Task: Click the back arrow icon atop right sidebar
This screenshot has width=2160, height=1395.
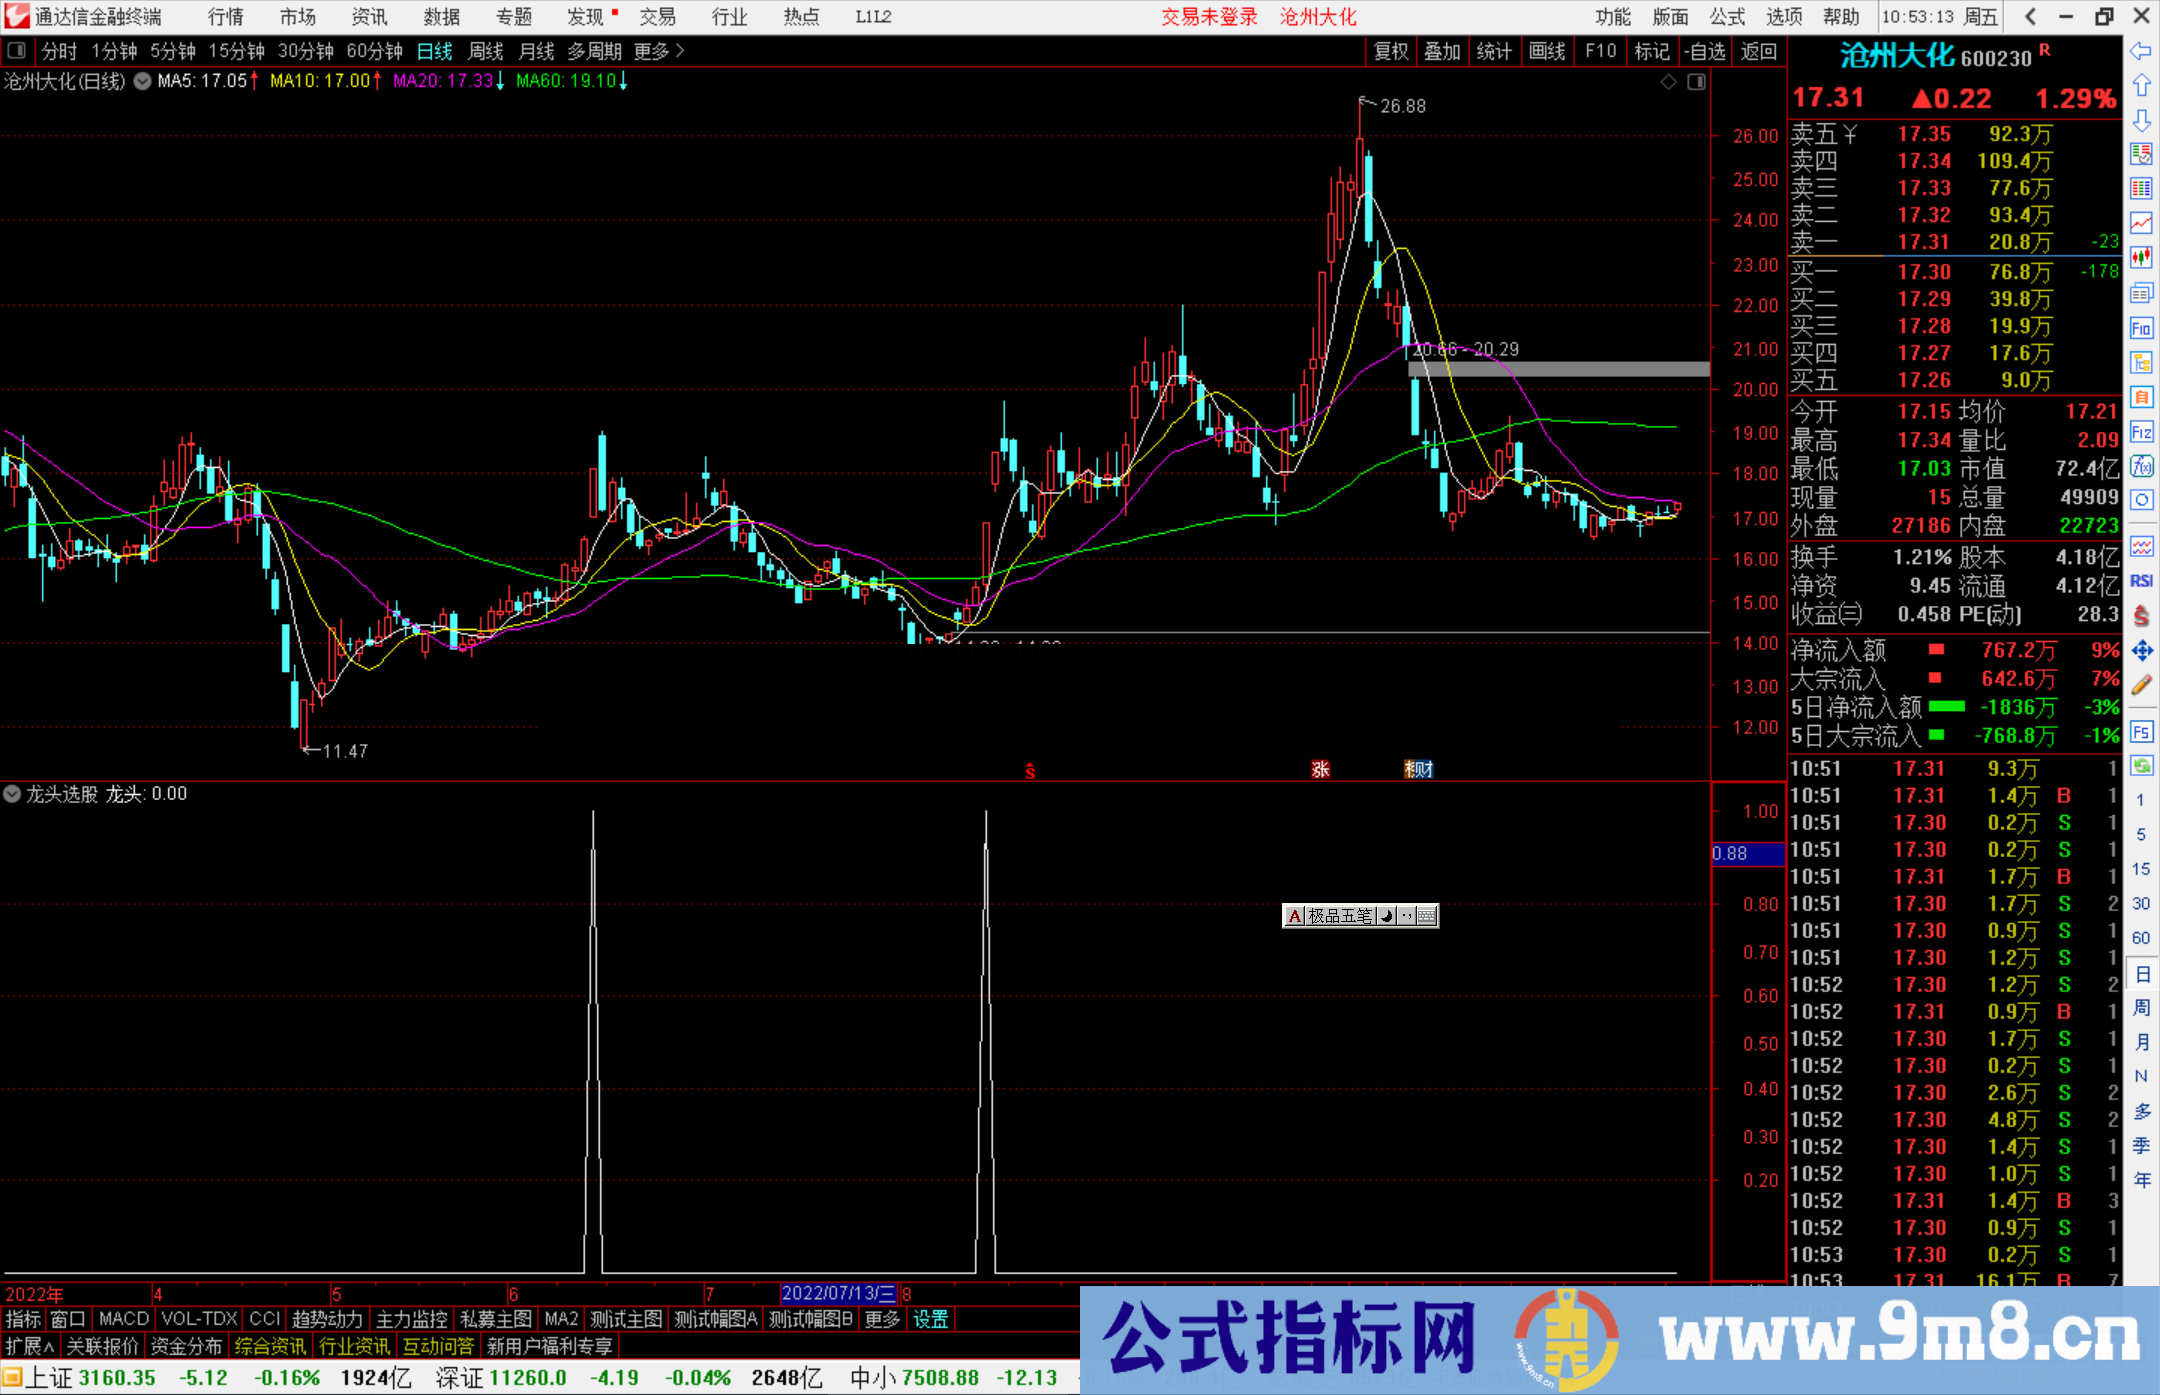Action: click(x=2141, y=53)
